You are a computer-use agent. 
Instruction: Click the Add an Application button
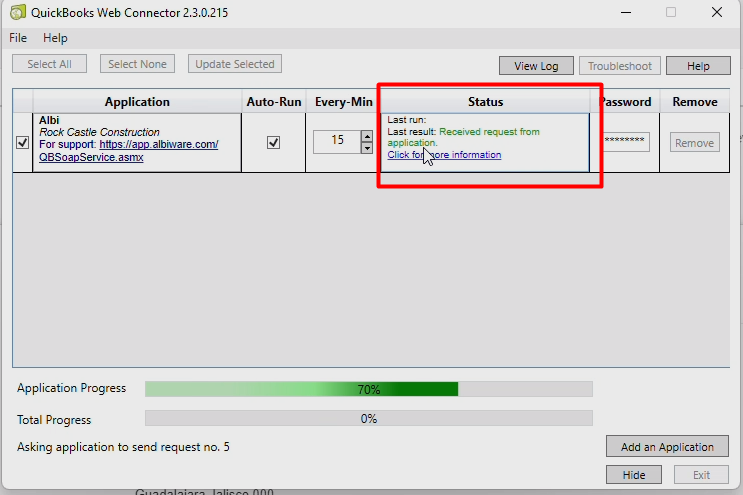(667, 447)
